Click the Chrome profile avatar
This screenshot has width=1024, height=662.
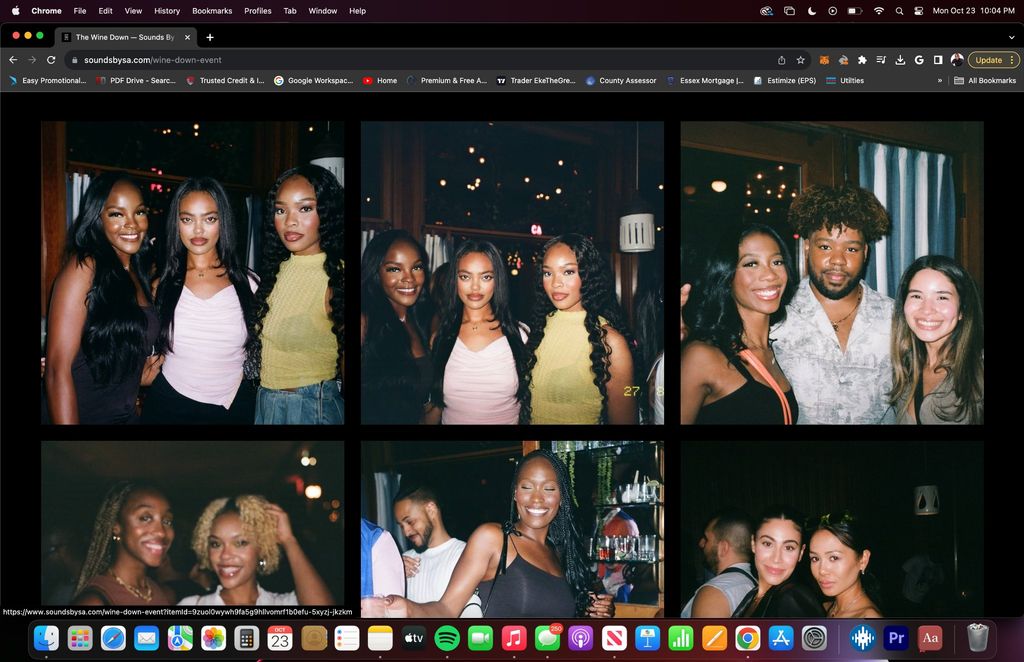pyautogui.click(x=957, y=60)
